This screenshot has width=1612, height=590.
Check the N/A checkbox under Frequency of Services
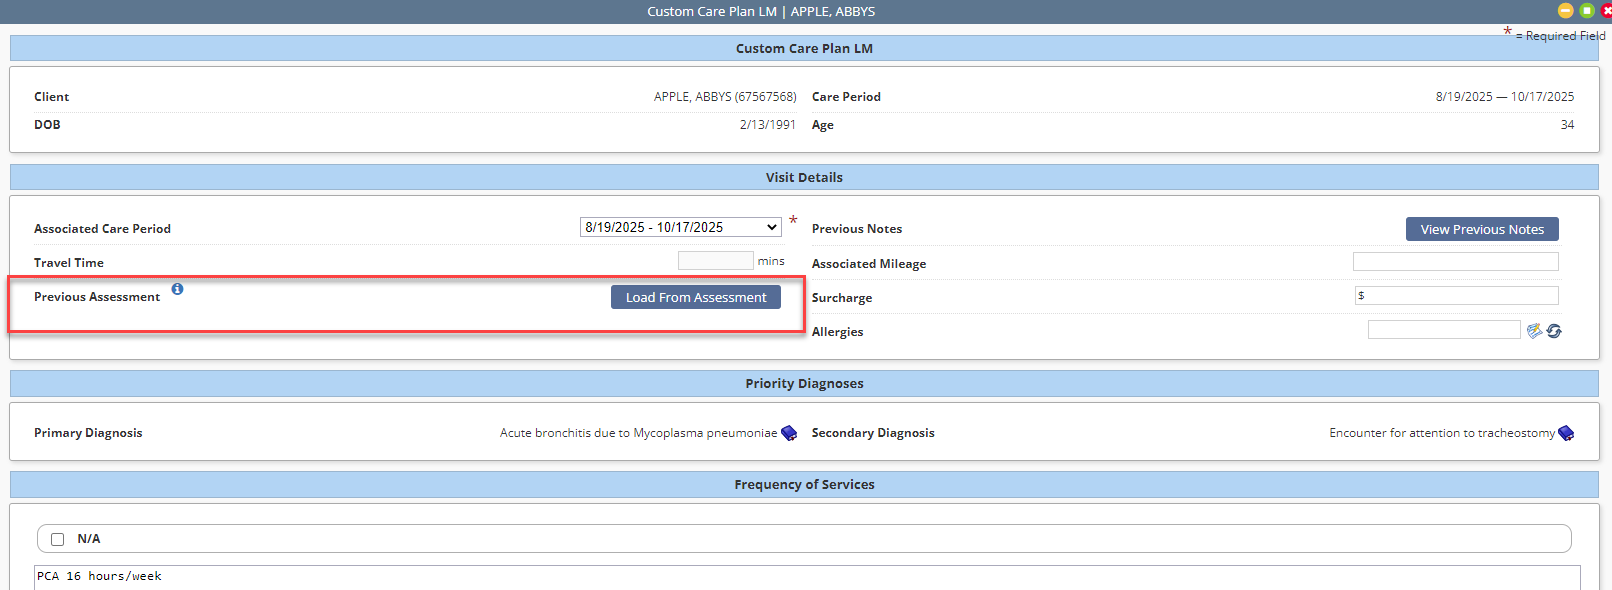[58, 539]
